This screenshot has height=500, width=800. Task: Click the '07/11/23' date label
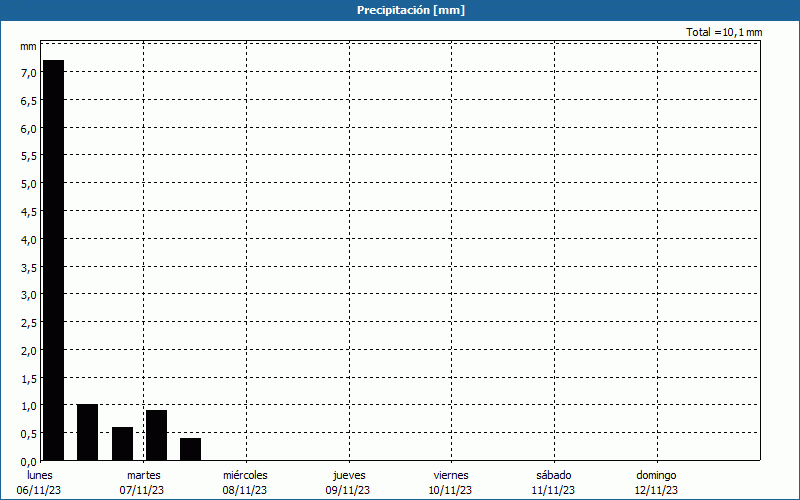(142, 490)
